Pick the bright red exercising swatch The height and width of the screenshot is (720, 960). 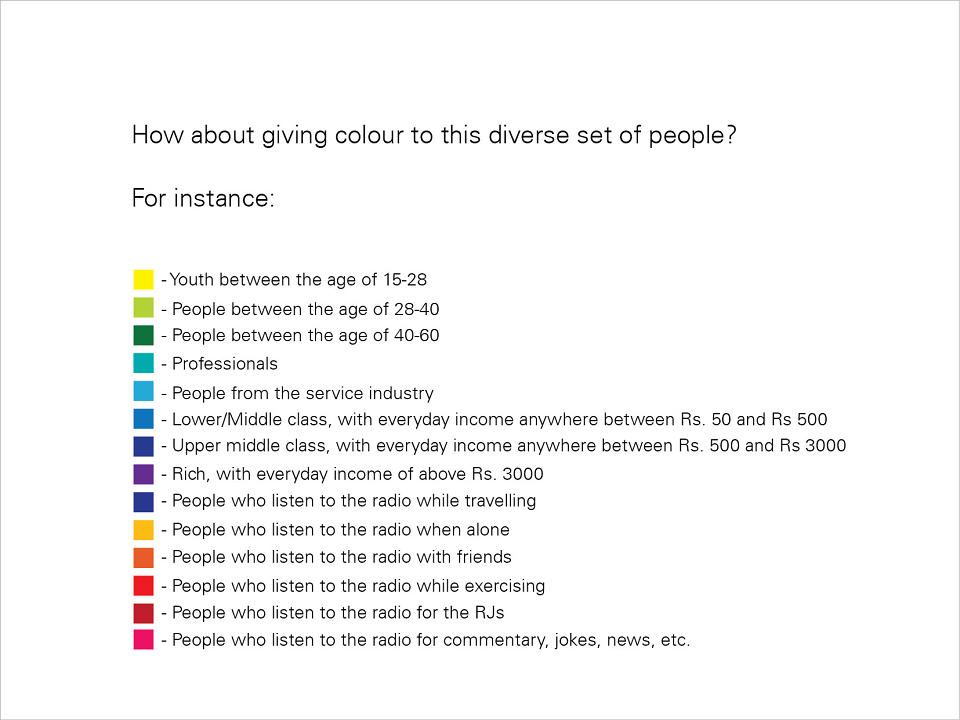(143, 585)
